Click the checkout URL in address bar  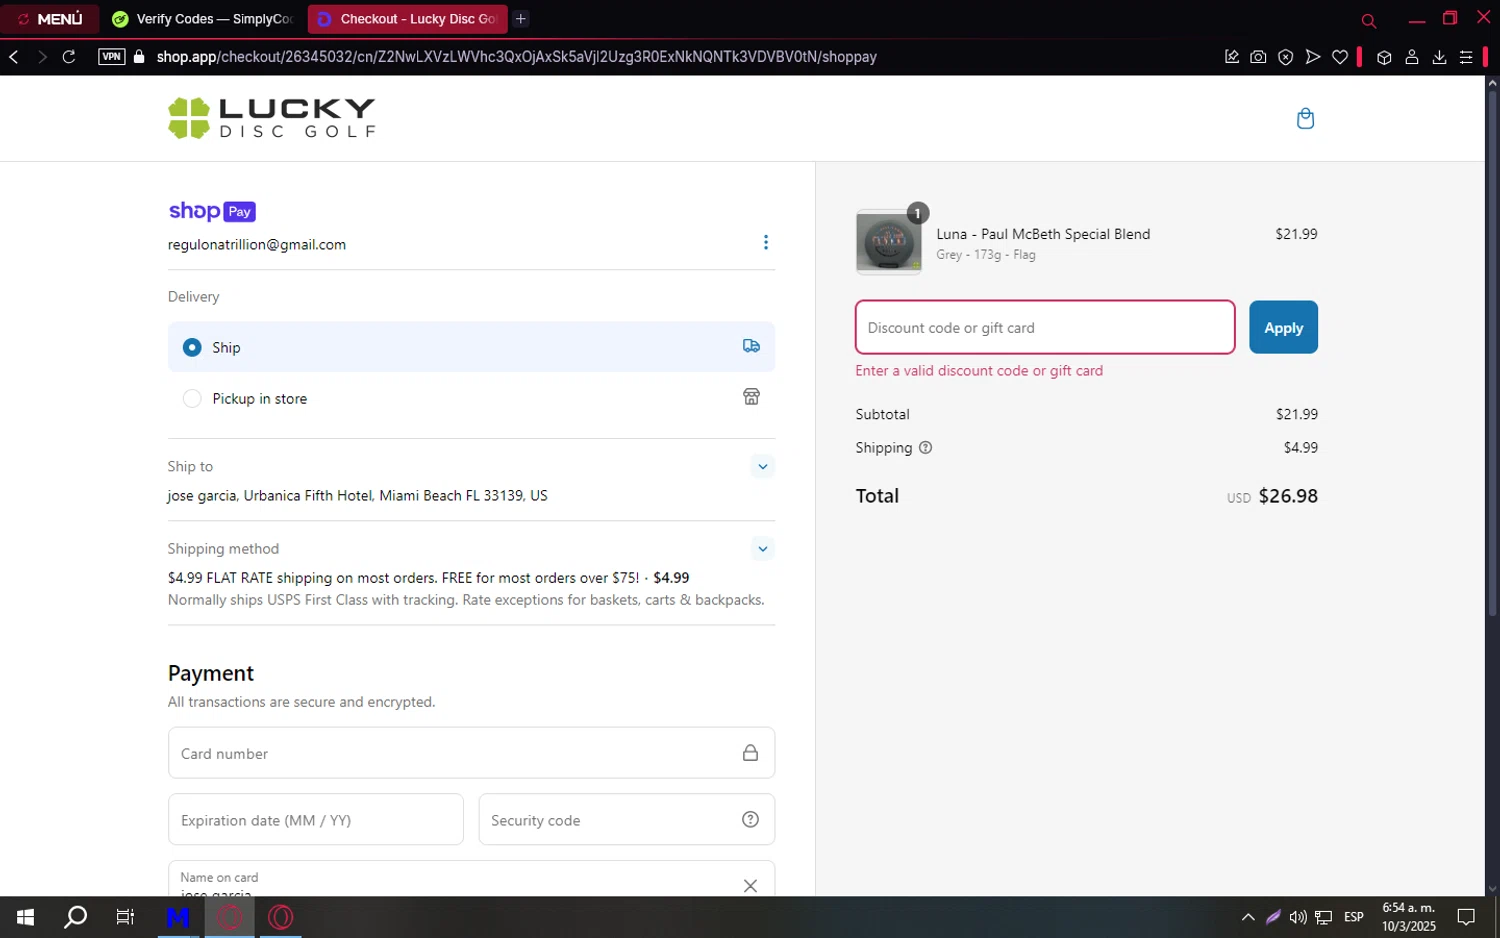tap(516, 57)
